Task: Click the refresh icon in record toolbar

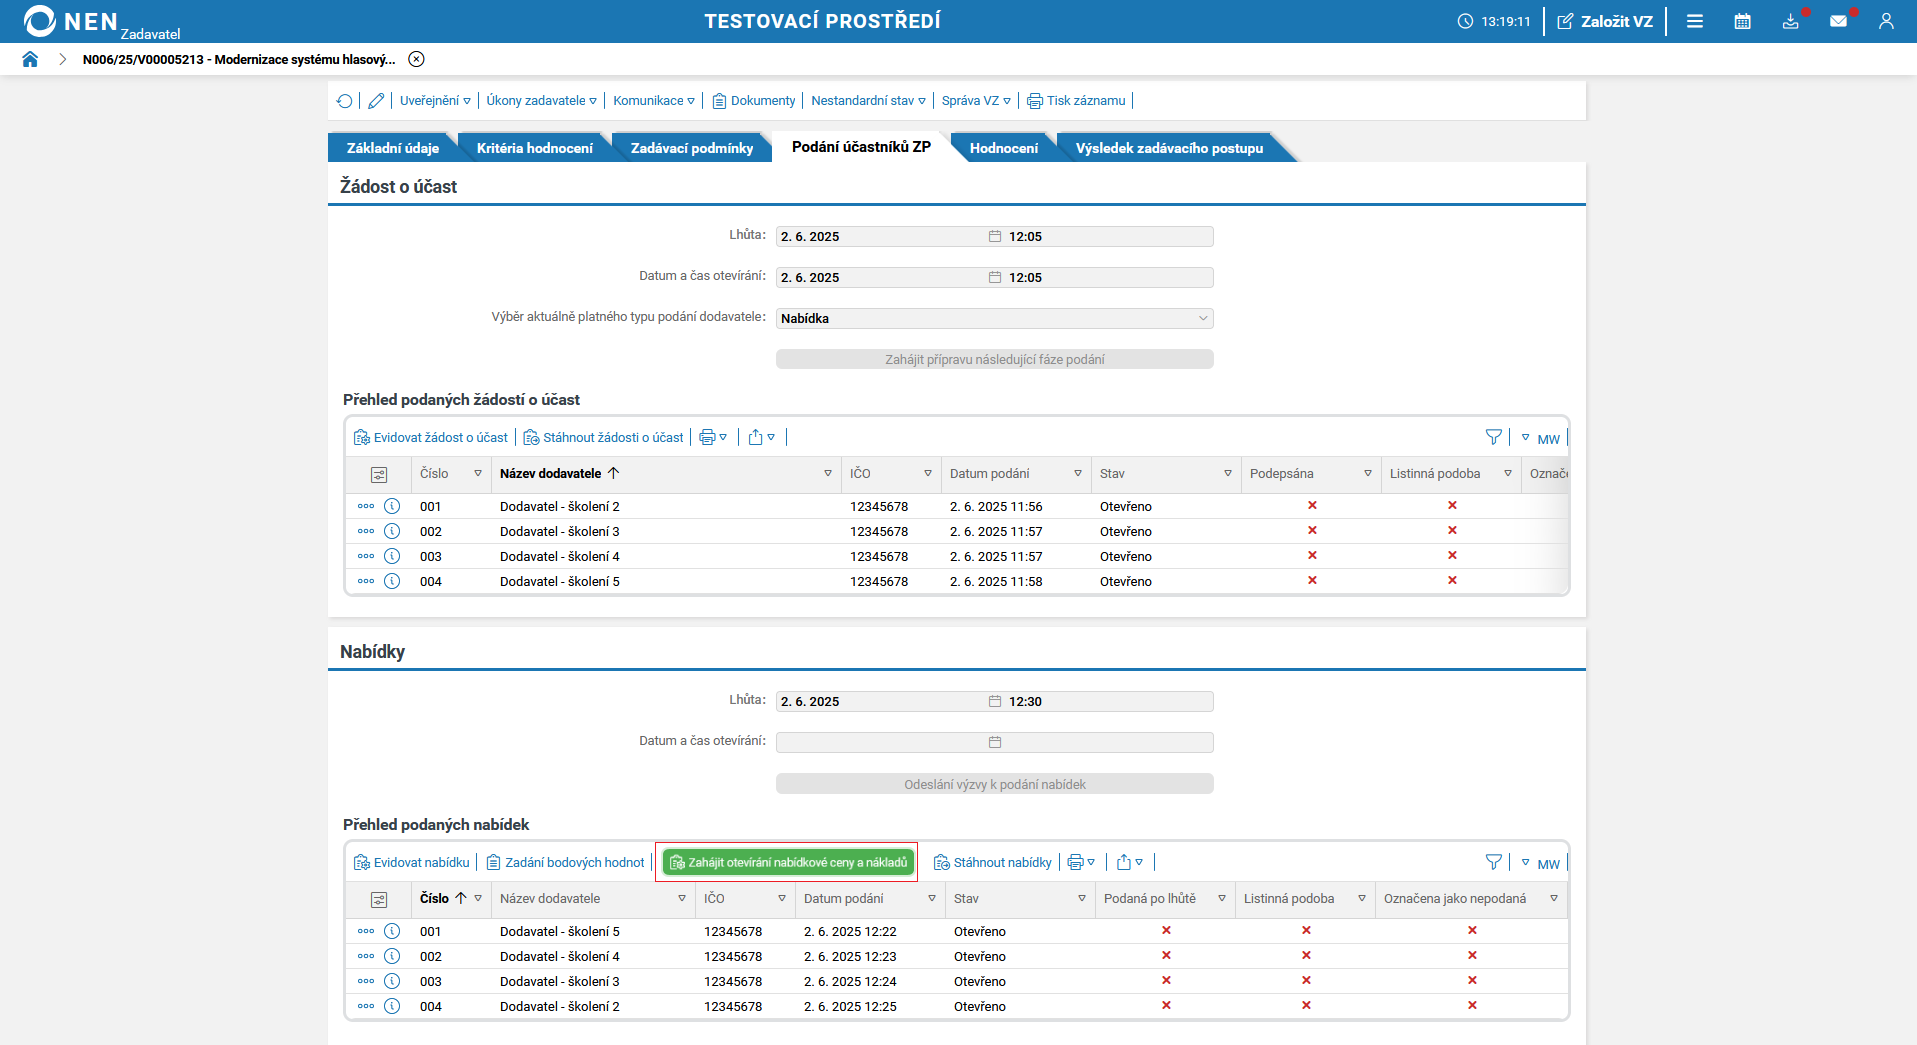Action: coord(345,101)
